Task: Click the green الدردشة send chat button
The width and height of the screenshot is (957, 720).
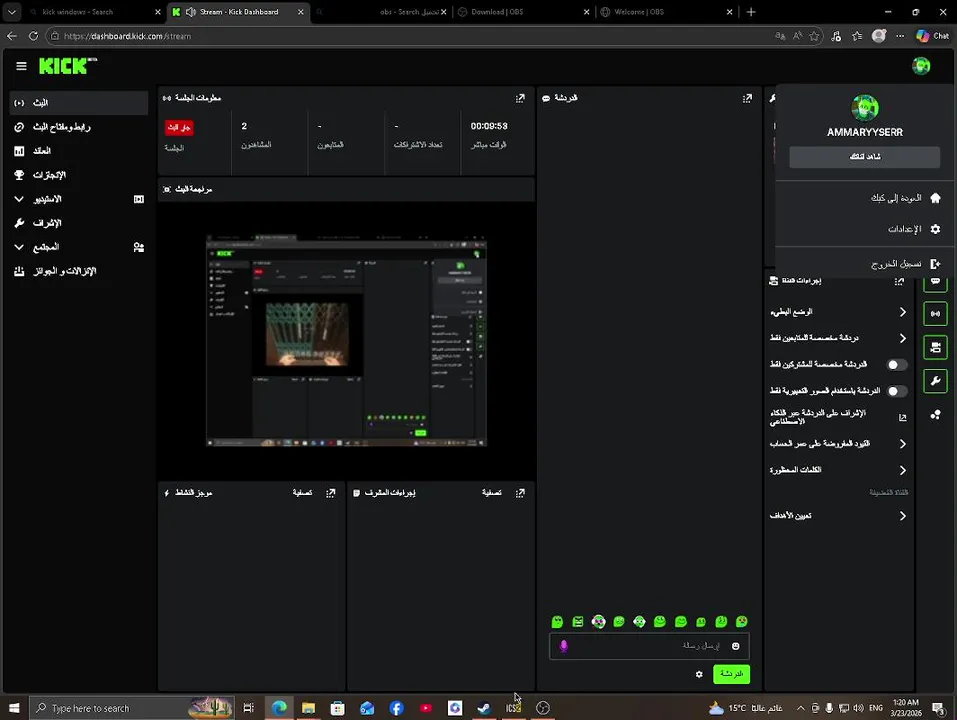Action: [731, 674]
